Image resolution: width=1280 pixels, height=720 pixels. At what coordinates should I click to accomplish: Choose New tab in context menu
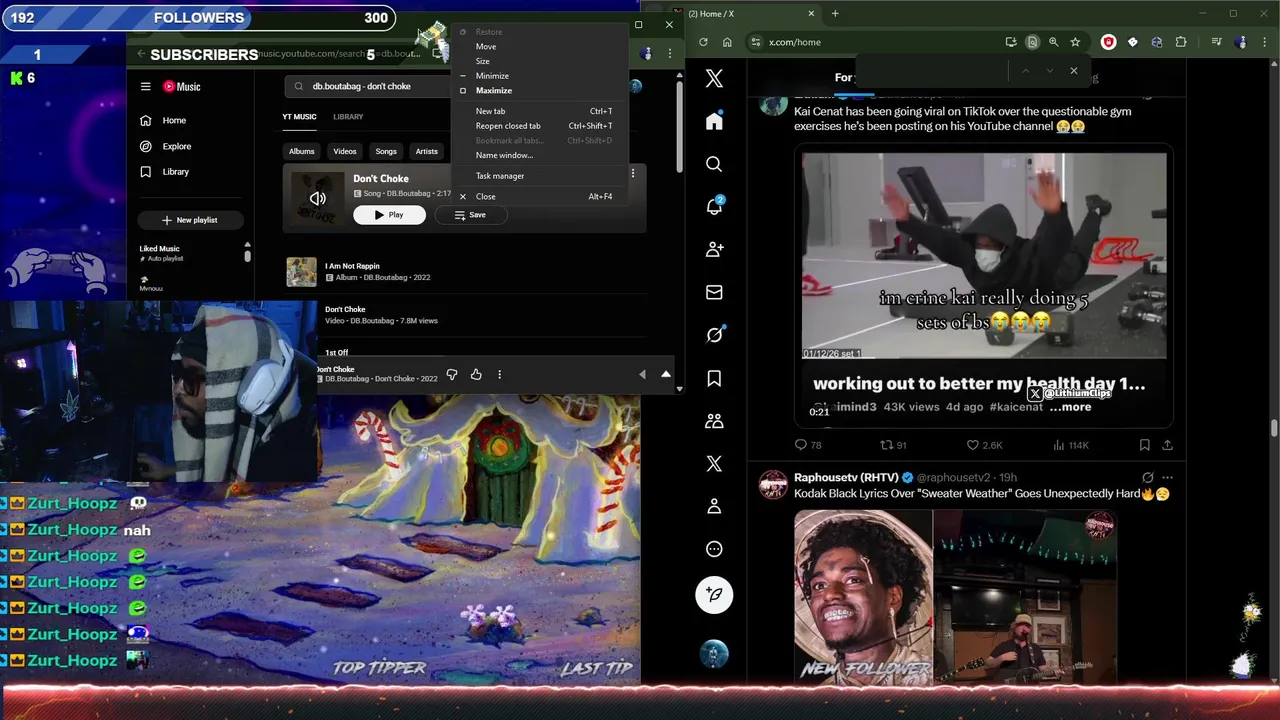pyautogui.click(x=540, y=111)
